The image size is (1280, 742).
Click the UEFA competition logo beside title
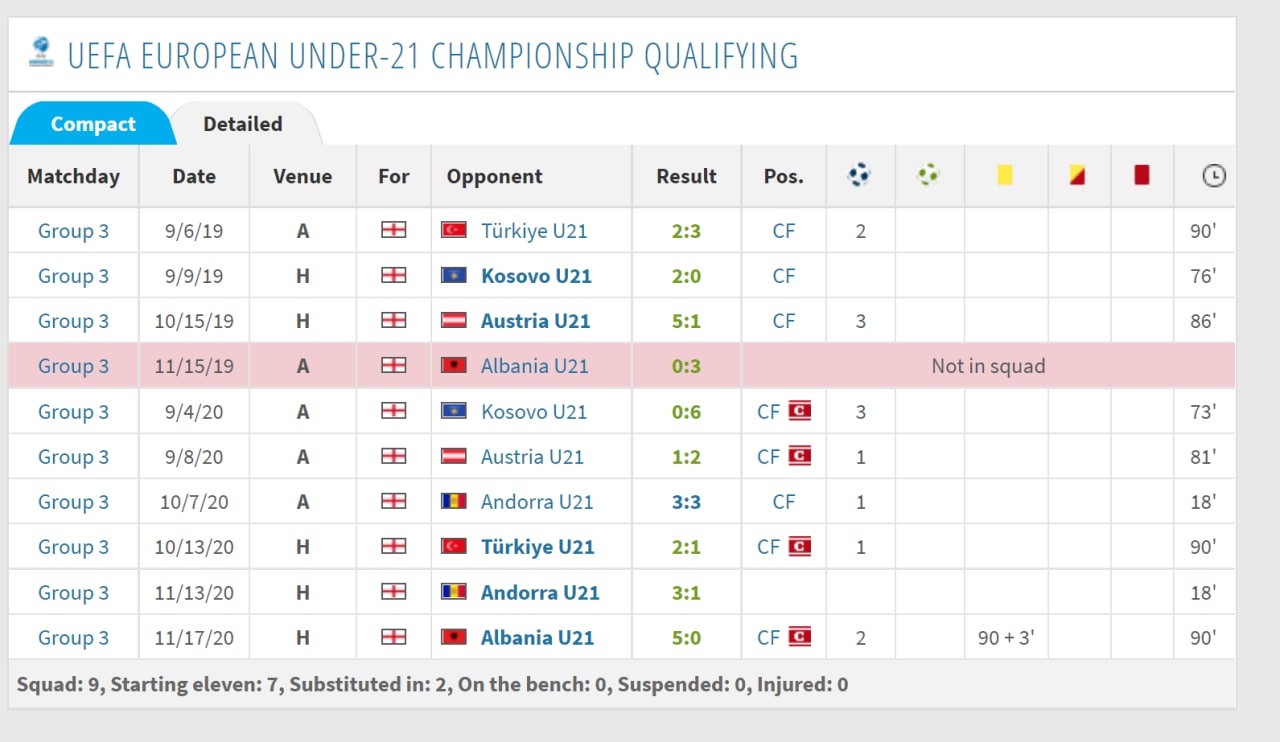click(x=41, y=51)
